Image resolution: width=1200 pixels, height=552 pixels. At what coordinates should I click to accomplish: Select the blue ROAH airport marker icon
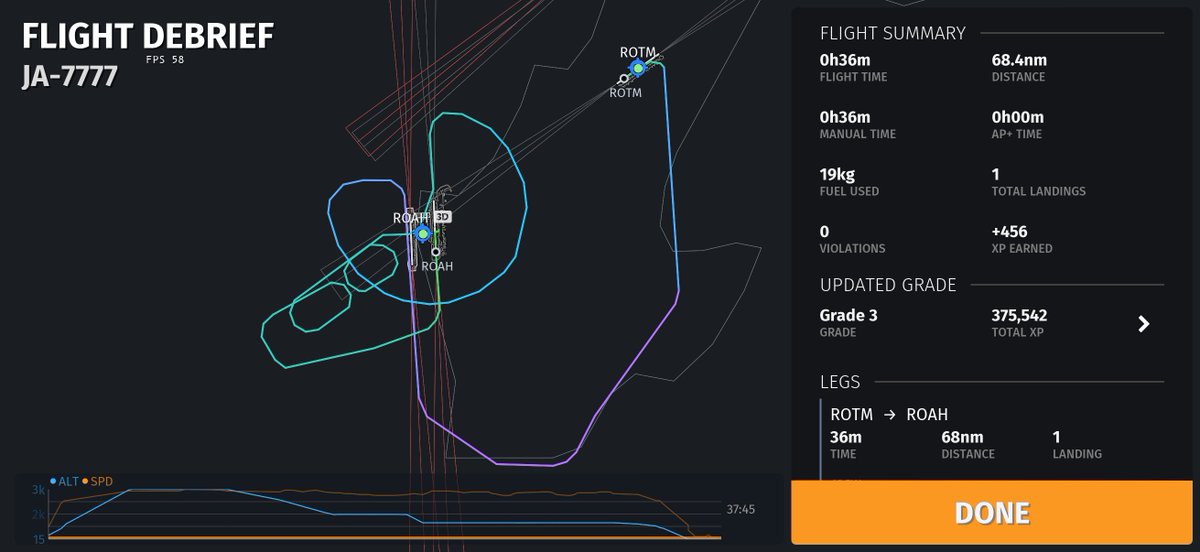[422, 234]
